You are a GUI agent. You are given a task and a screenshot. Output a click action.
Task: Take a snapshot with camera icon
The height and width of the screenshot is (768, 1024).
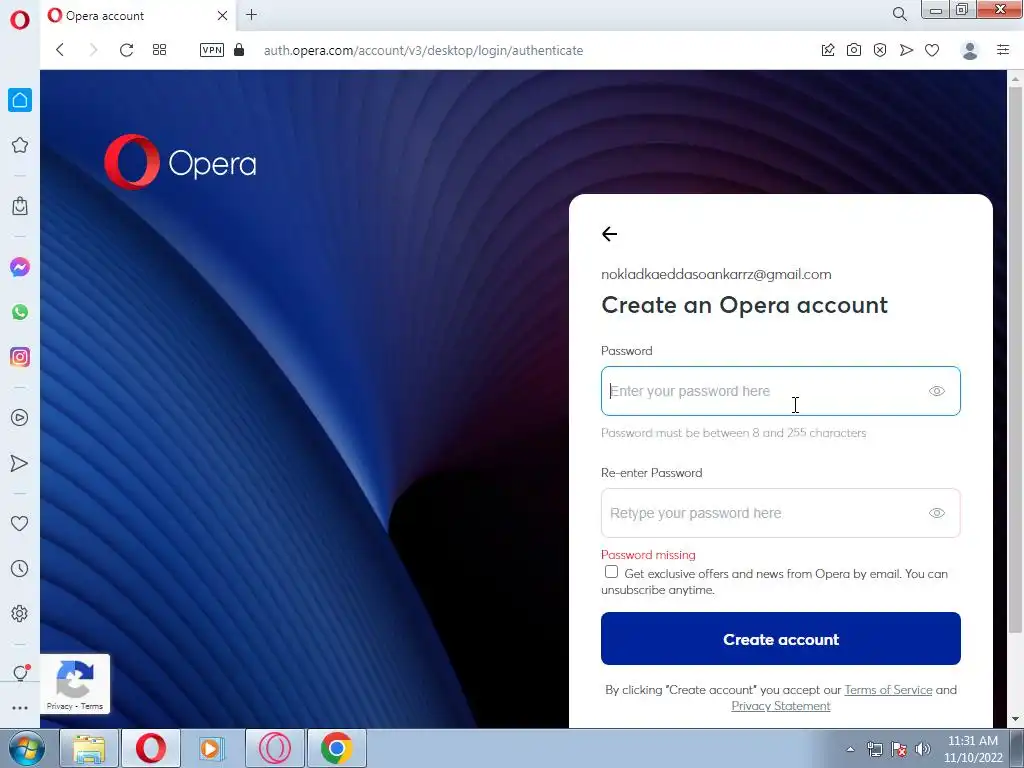coord(854,50)
